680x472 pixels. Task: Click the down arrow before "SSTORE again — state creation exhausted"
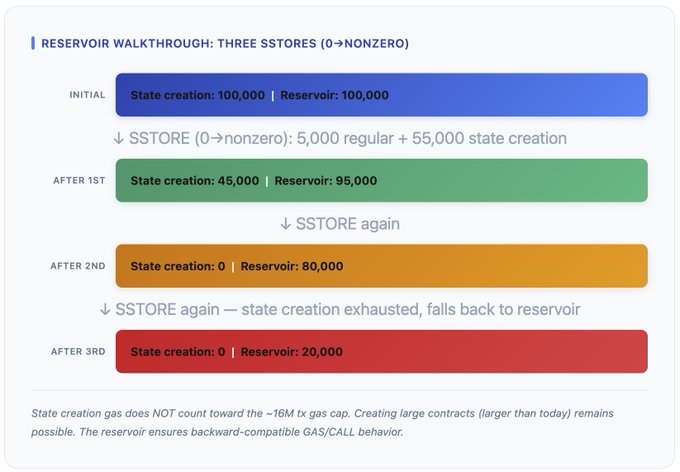coord(105,309)
